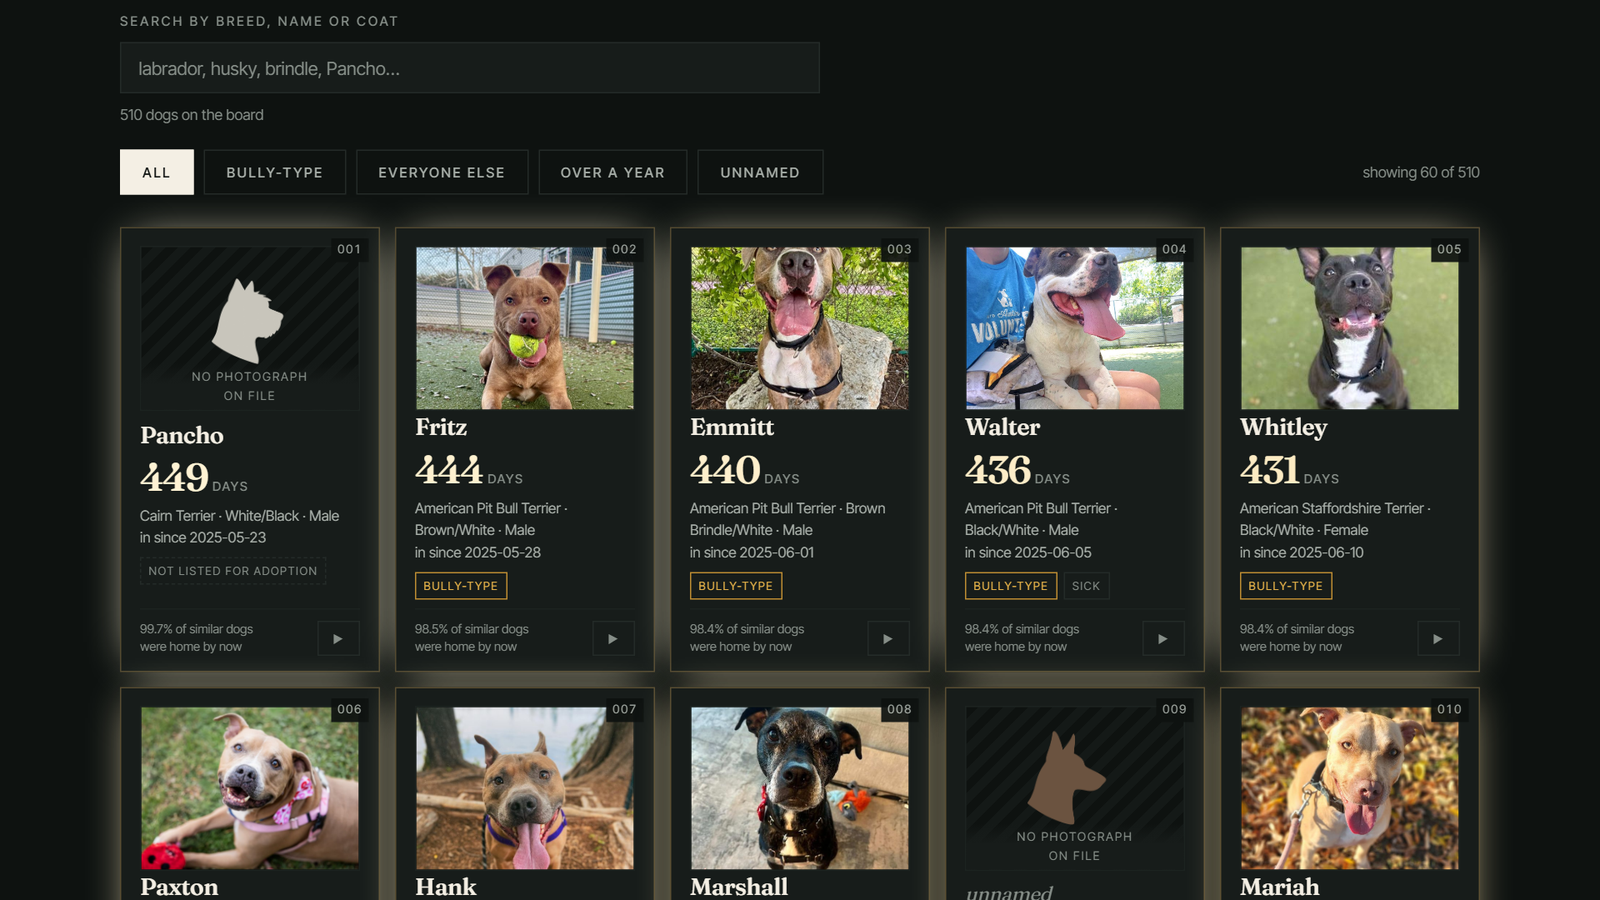Click the name Pancho heading
Screen dimensions: 1600x900
(182, 435)
